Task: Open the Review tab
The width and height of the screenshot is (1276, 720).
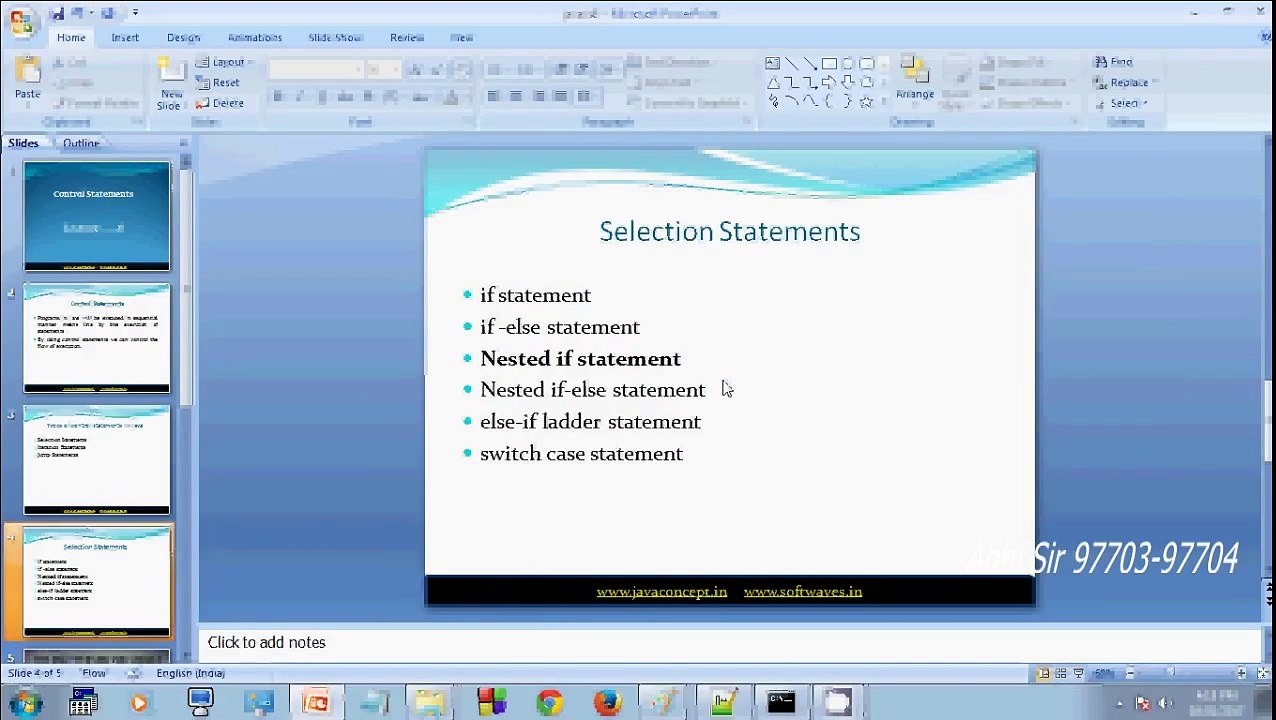Action: point(407,38)
